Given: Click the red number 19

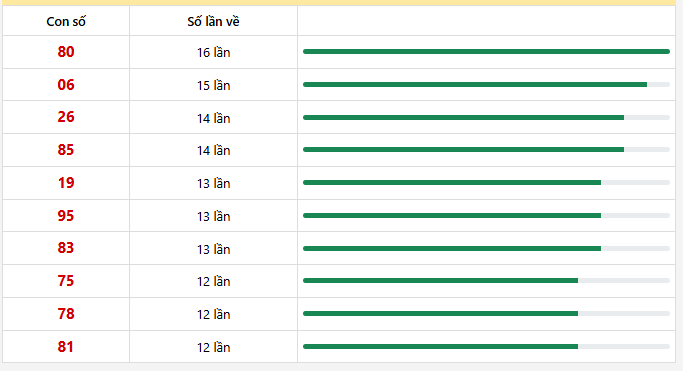Looking at the screenshot, I should coord(66,183).
